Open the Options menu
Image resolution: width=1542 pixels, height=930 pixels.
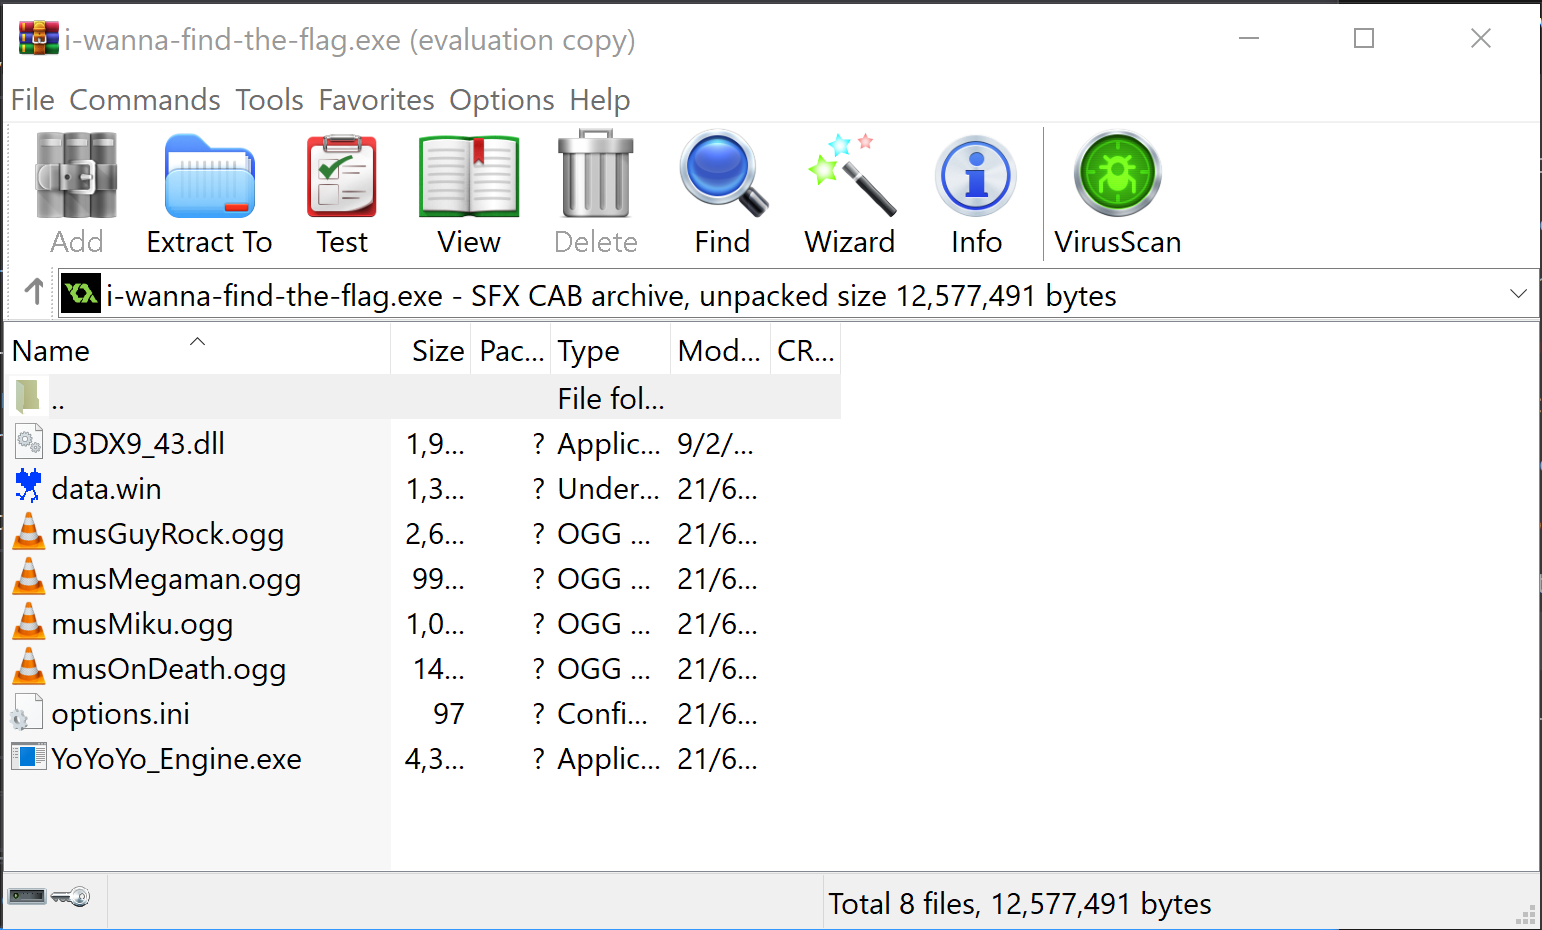[501, 100]
